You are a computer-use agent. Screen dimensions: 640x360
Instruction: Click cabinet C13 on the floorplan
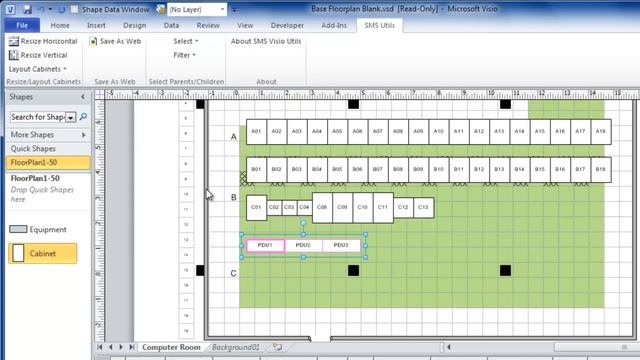point(423,207)
